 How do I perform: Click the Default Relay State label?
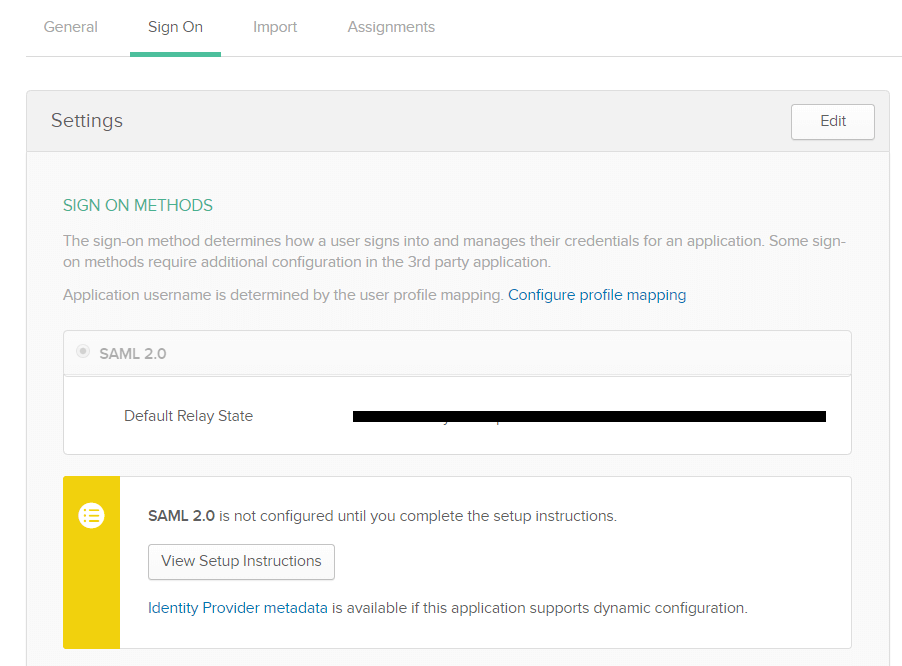[188, 416]
